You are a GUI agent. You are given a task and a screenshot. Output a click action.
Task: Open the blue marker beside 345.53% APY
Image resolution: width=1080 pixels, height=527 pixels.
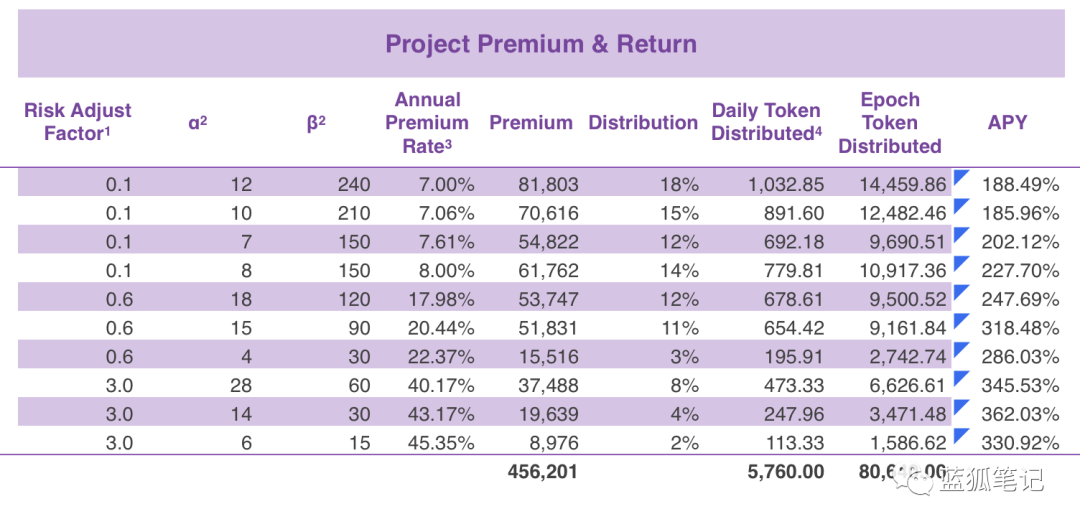coord(961,380)
